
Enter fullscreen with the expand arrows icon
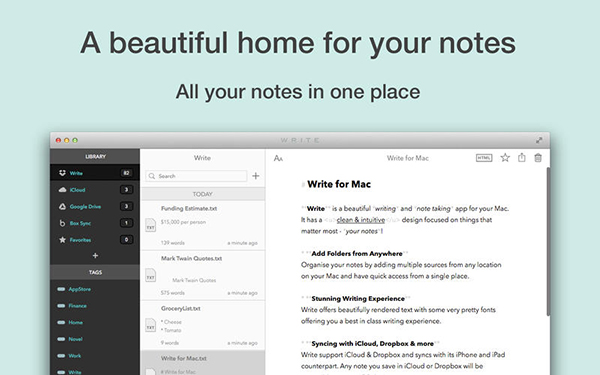coord(539,140)
